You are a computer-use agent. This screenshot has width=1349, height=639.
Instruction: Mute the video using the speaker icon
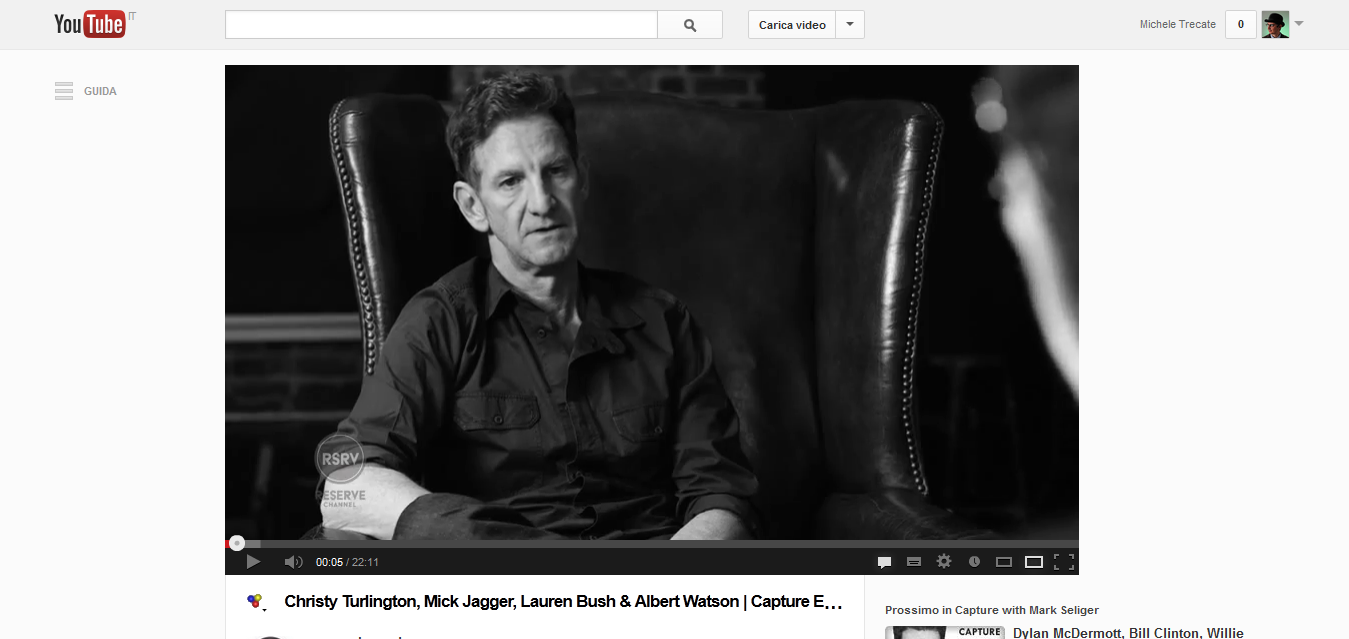tap(293, 562)
